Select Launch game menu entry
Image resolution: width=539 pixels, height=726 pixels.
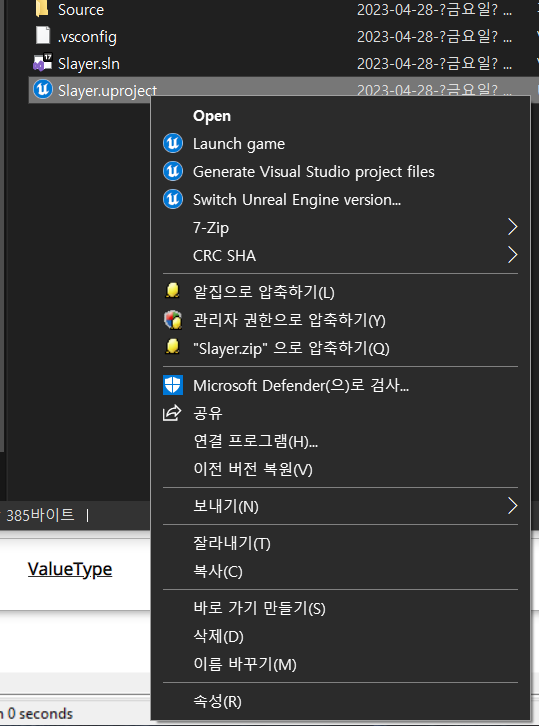[340, 144]
